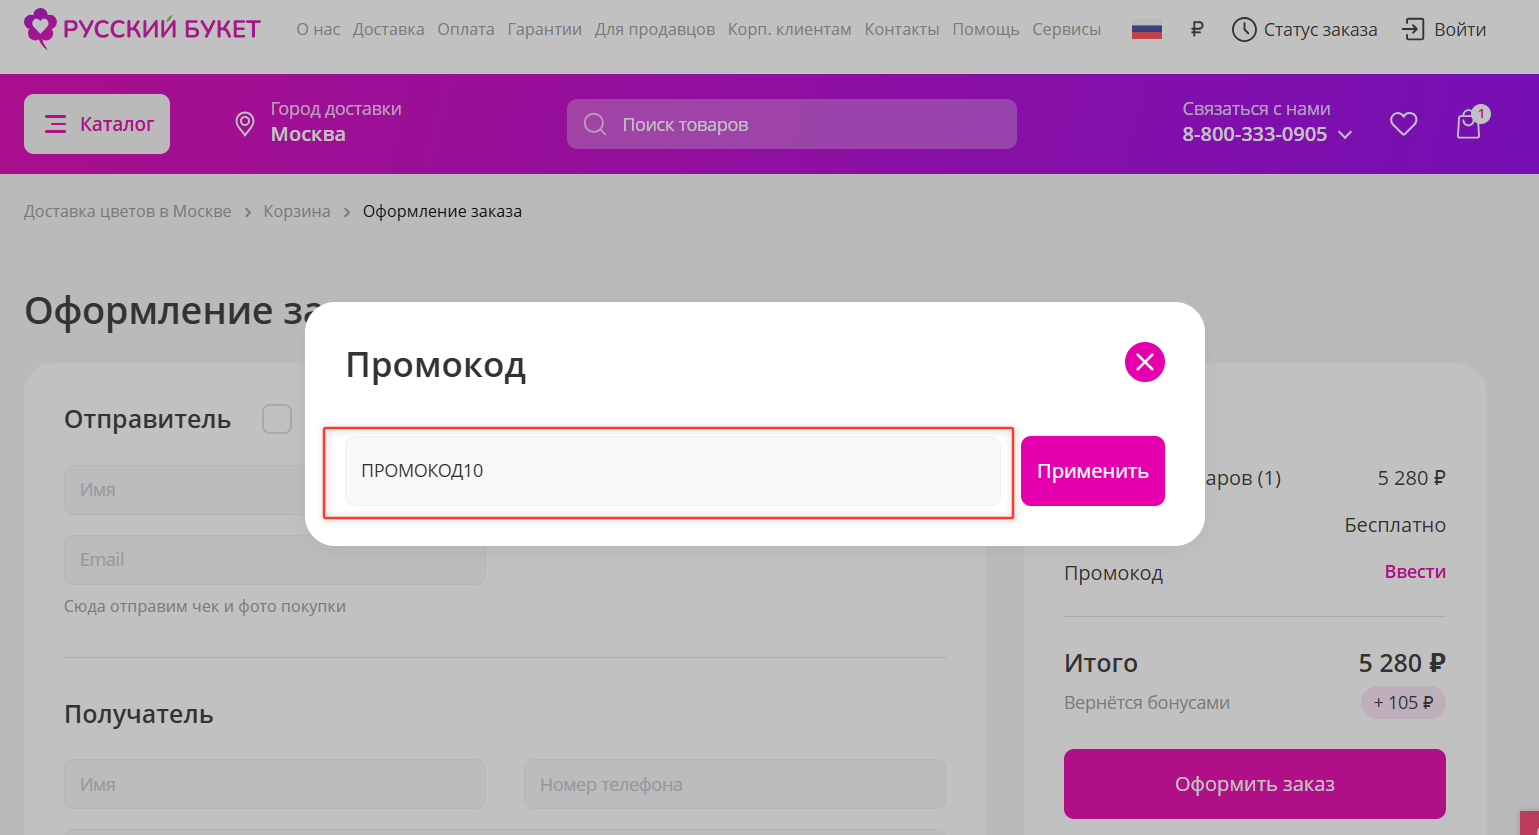Apply promo code with Применить button

(x=1092, y=470)
